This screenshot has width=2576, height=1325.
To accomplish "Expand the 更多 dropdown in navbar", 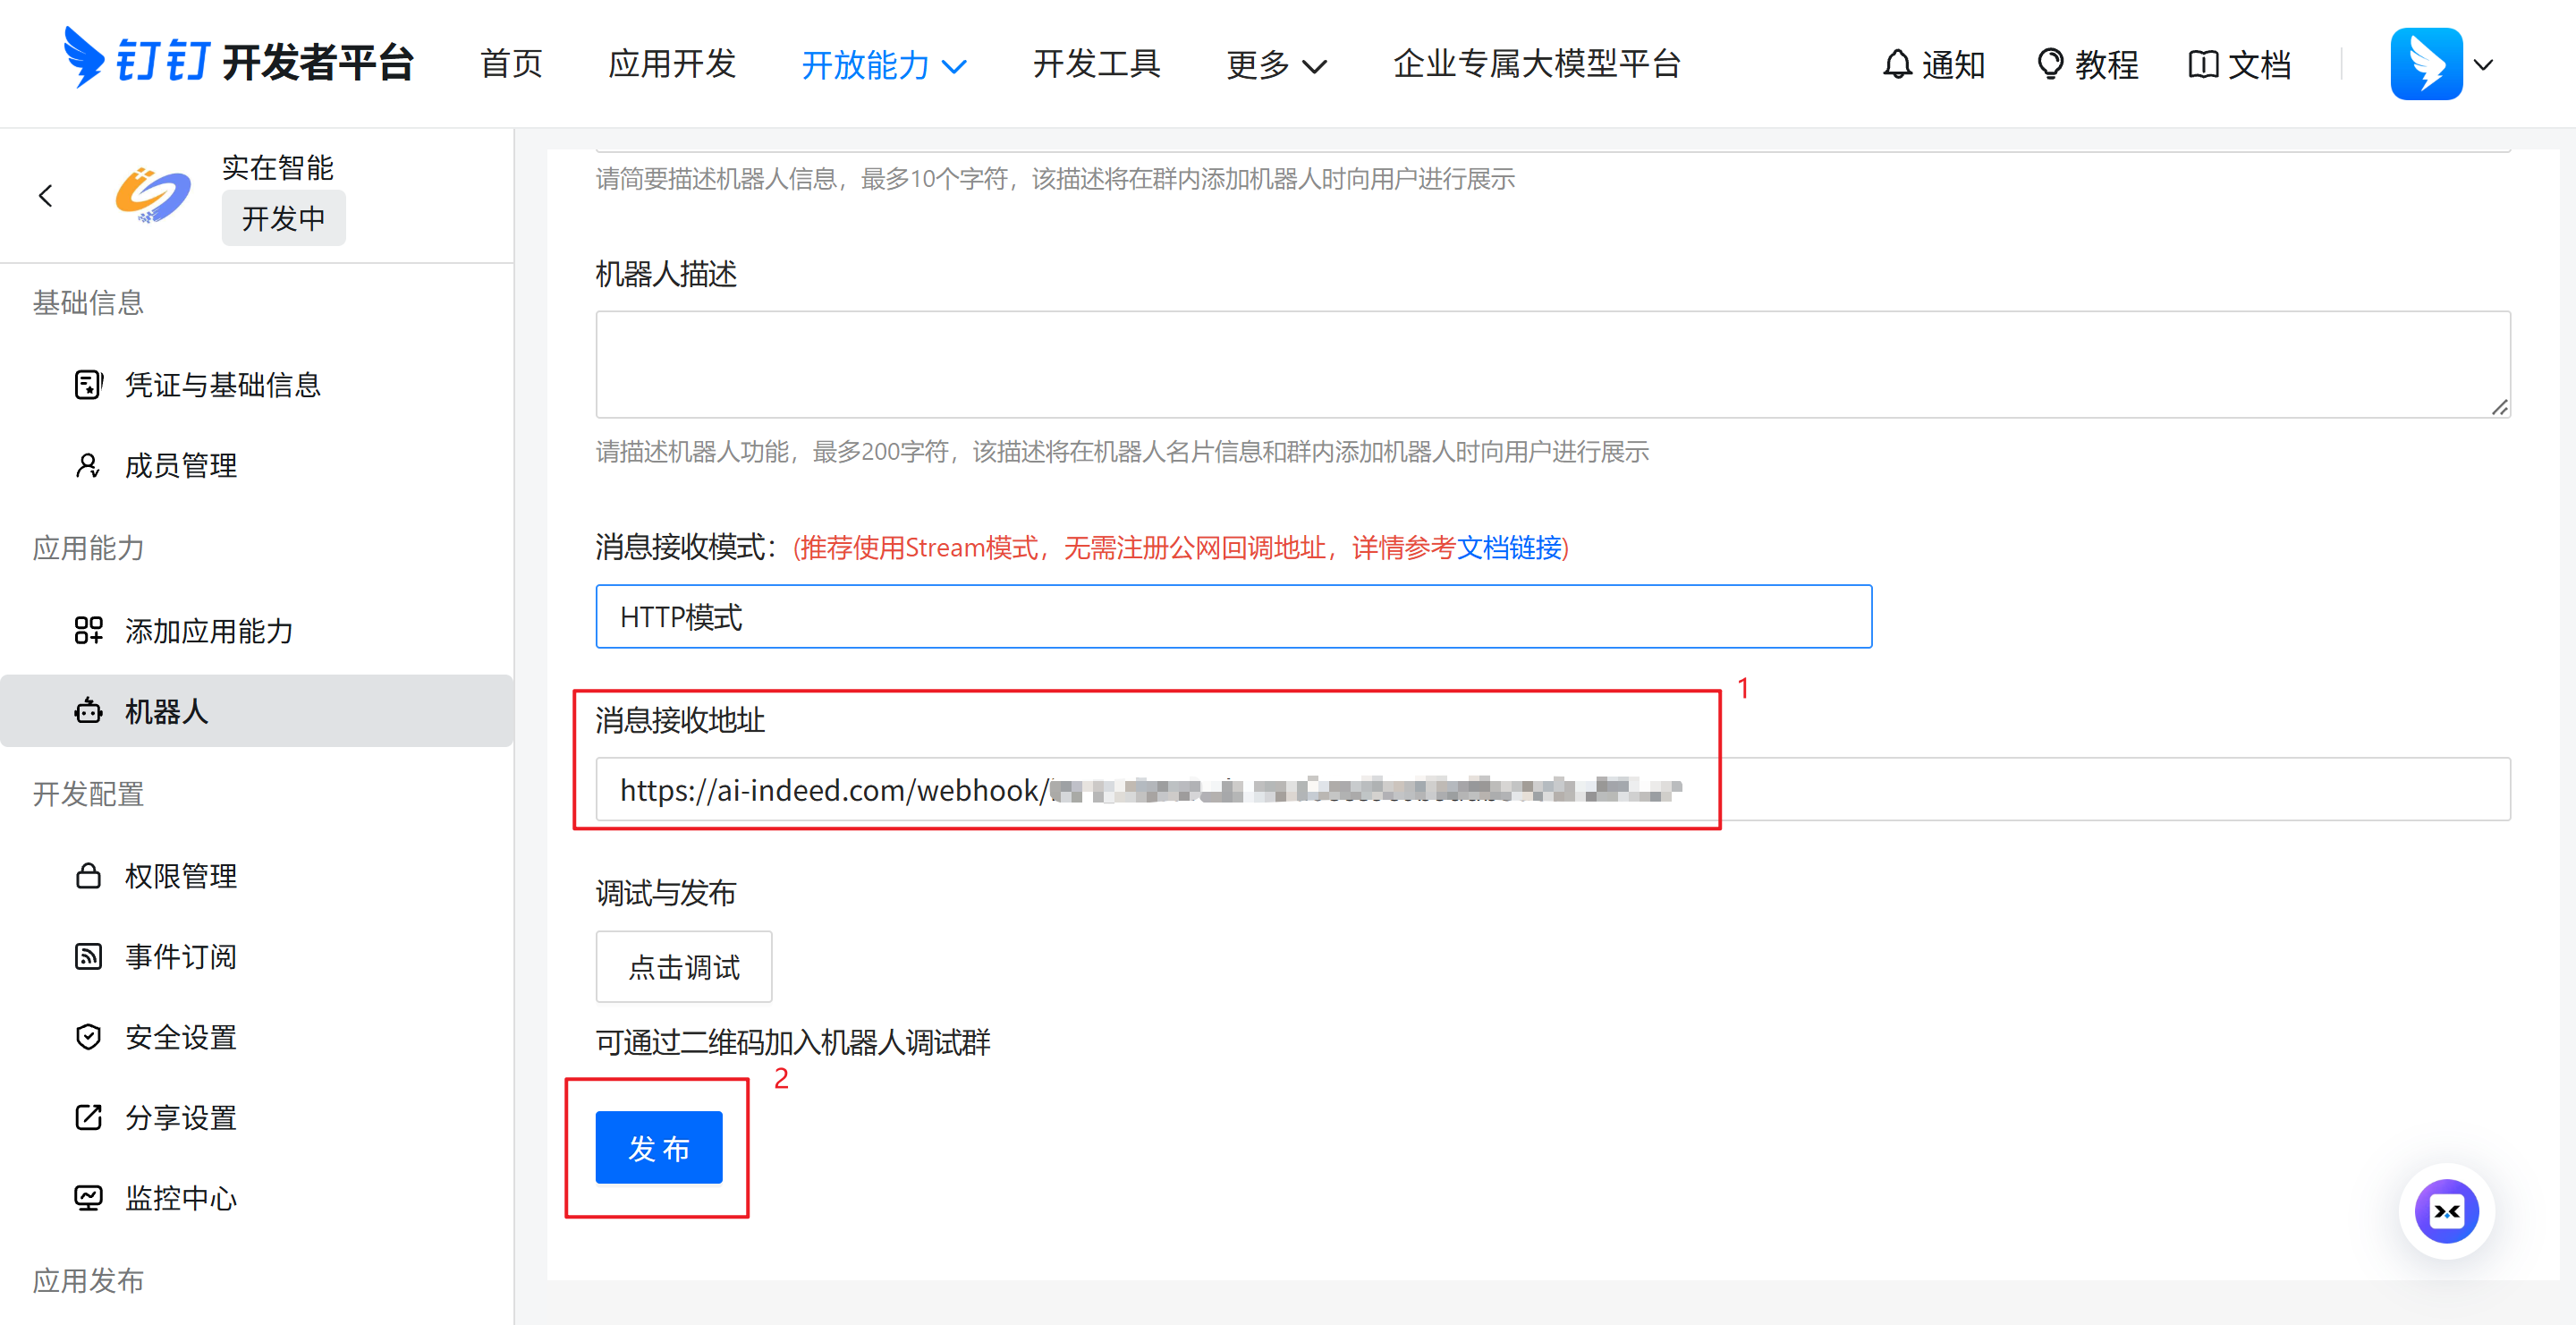I will tap(1276, 65).
